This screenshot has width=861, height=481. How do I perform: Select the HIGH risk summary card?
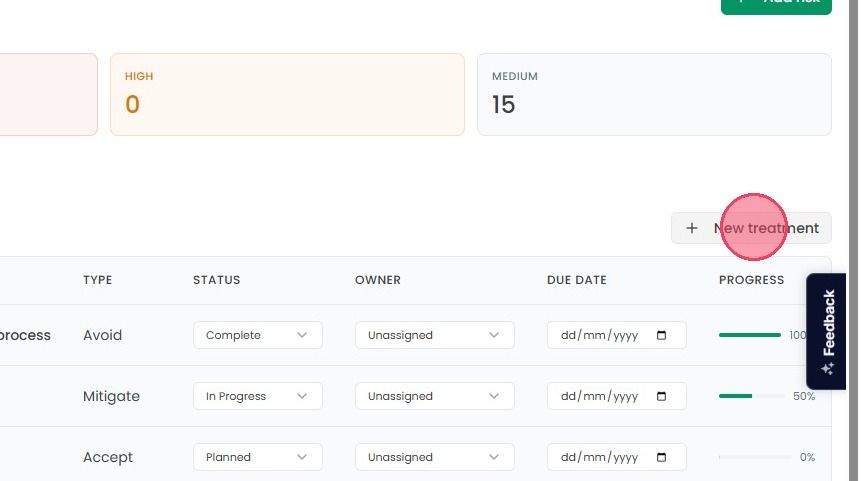(x=287, y=94)
